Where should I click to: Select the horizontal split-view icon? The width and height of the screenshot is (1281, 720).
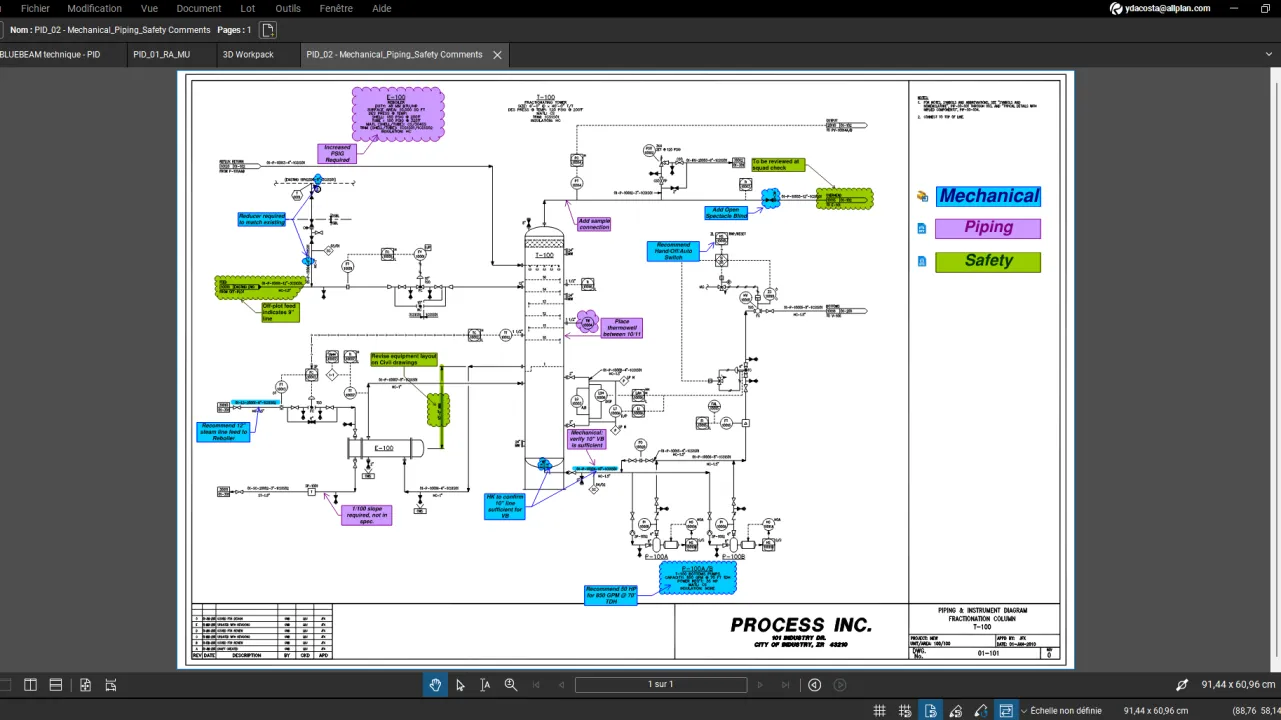click(54, 684)
